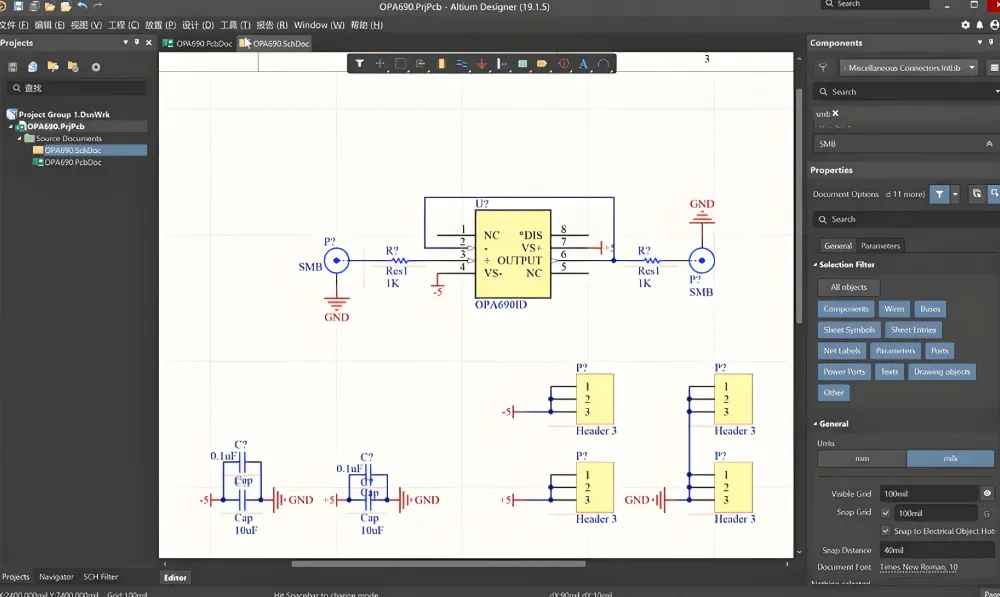Click the All objects filter button
Viewport: 1000px width, 597px height.
(x=848, y=287)
